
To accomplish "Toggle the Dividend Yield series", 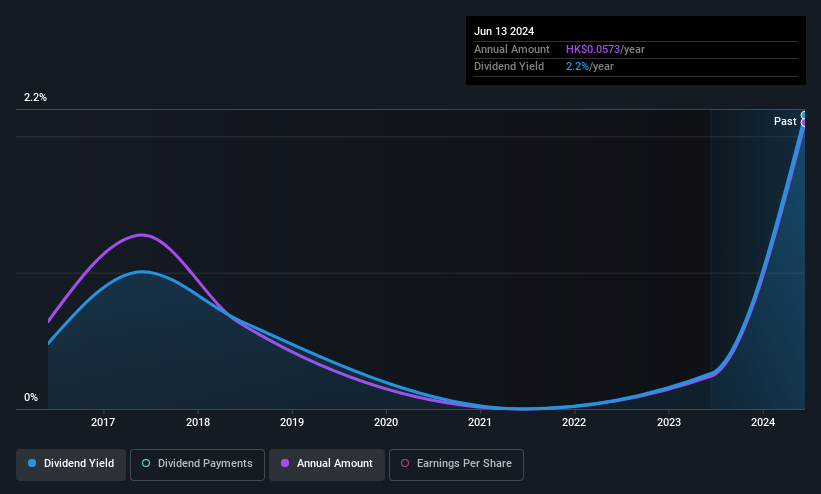I will 71,464.
